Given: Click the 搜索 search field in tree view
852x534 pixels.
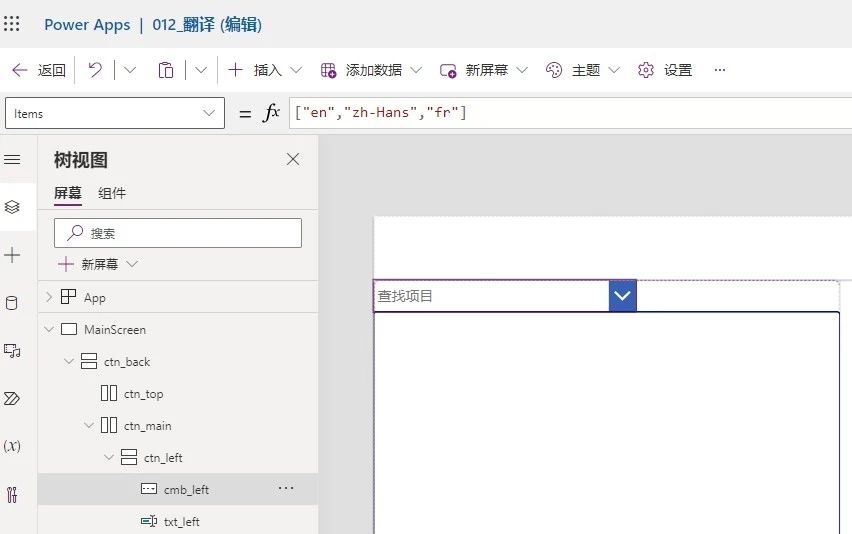Looking at the screenshot, I should coord(178,233).
